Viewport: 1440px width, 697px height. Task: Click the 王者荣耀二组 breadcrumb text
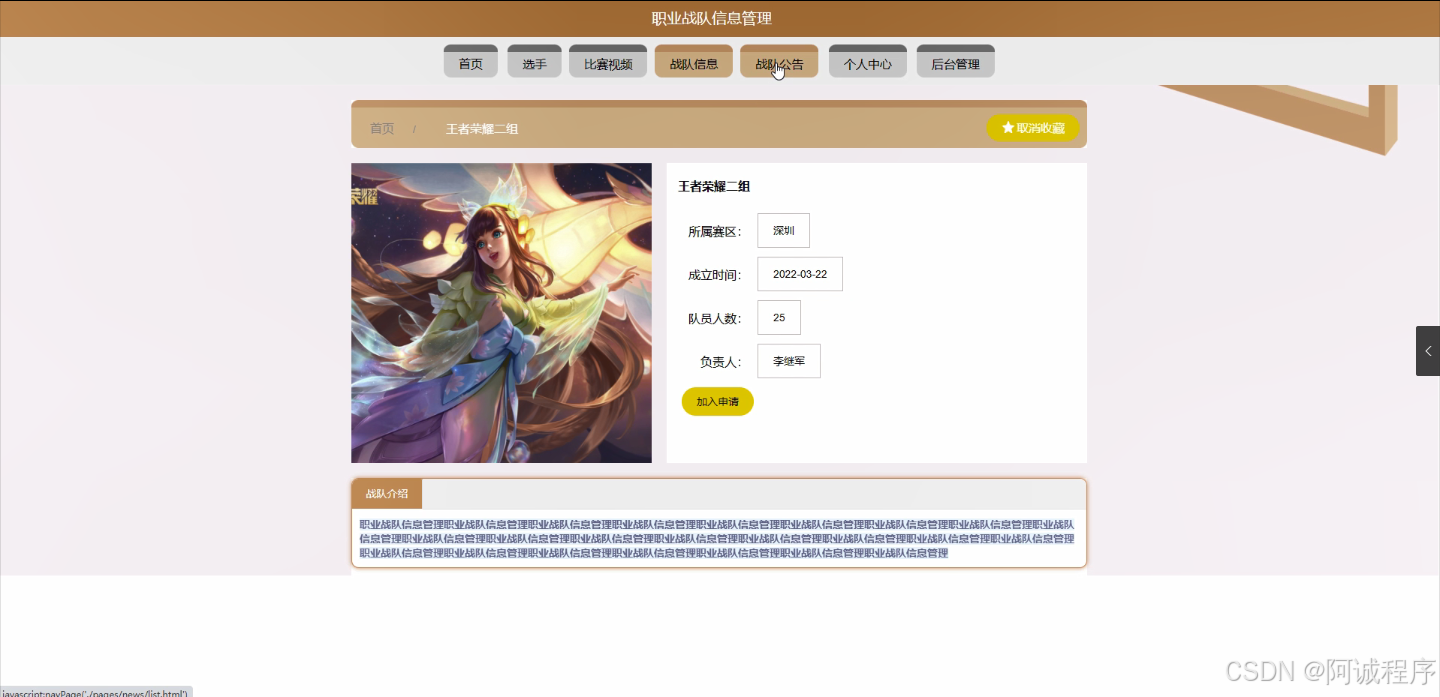[x=482, y=129]
